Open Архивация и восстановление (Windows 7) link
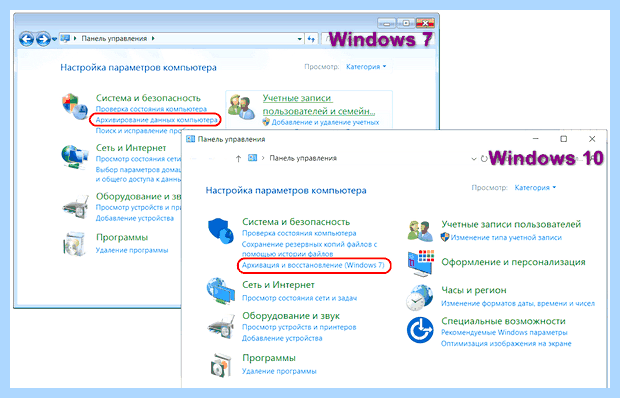Image resolution: width=620 pixels, height=398 pixels. click(x=313, y=265)
